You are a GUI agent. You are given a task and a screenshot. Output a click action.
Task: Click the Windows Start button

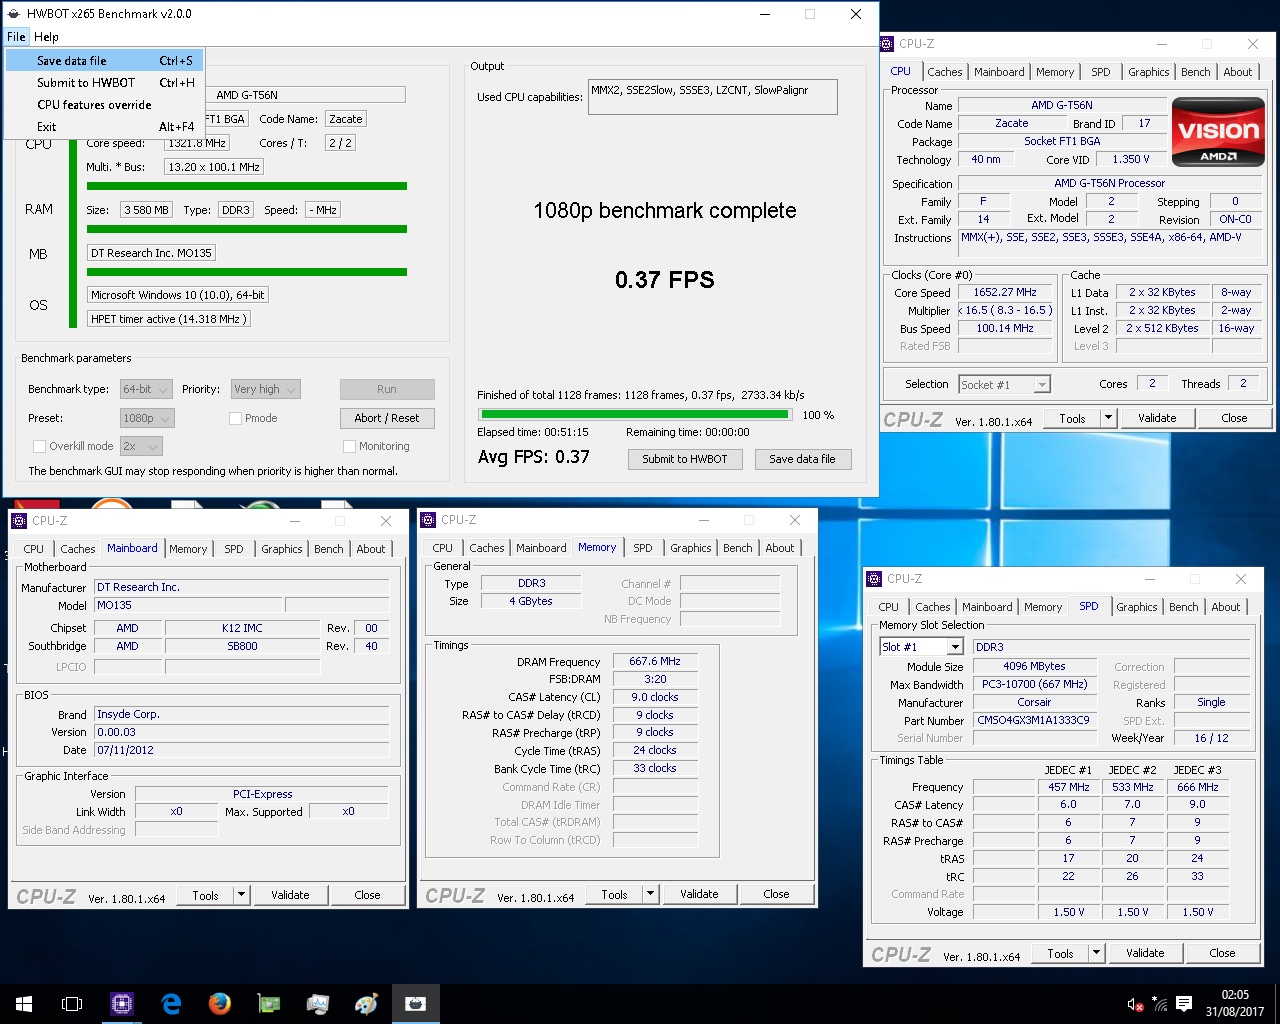[24, 1003]
